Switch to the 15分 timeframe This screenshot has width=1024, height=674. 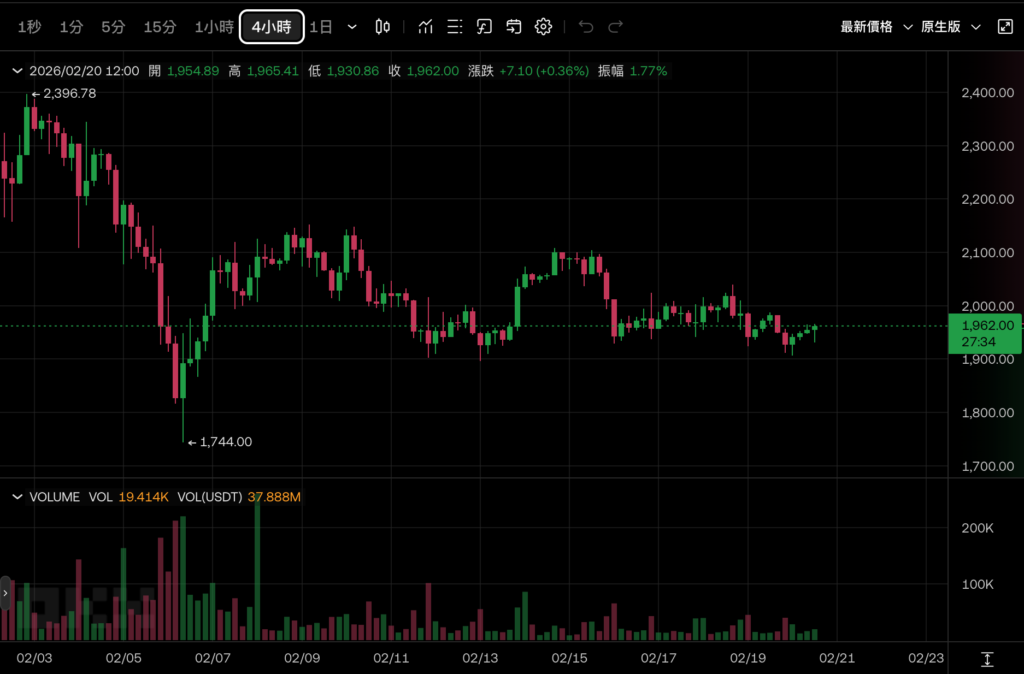160,27
